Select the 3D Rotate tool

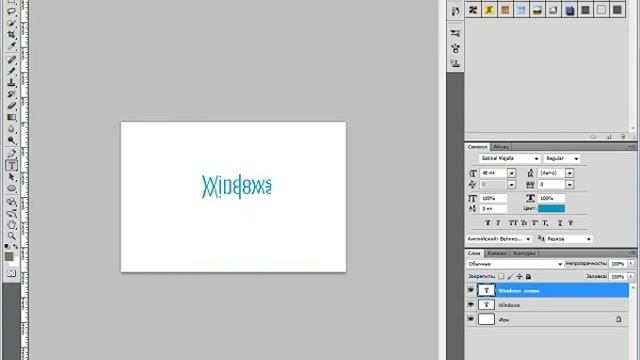tap(12, 202)
